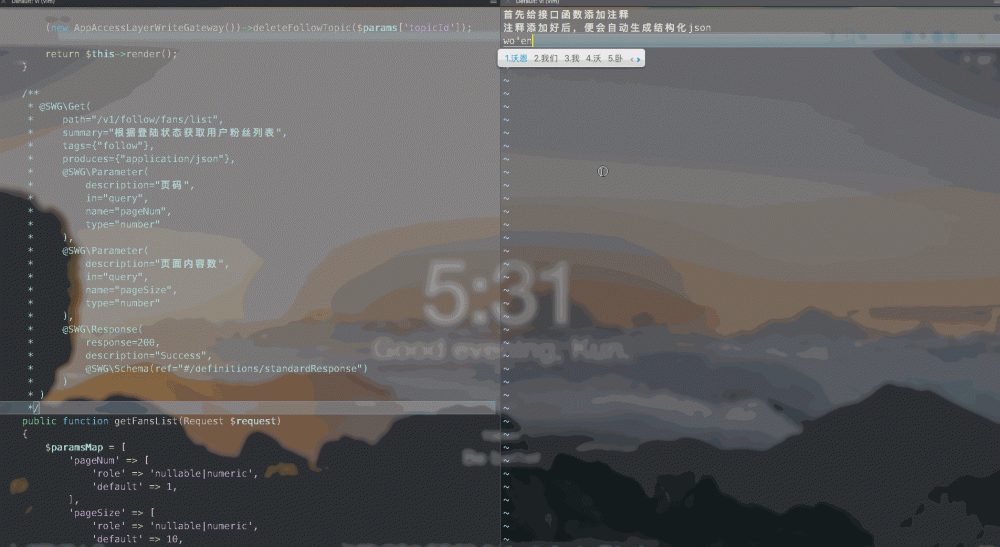
Task: Click description="页面内容数" line
Action: coord(157,263)
